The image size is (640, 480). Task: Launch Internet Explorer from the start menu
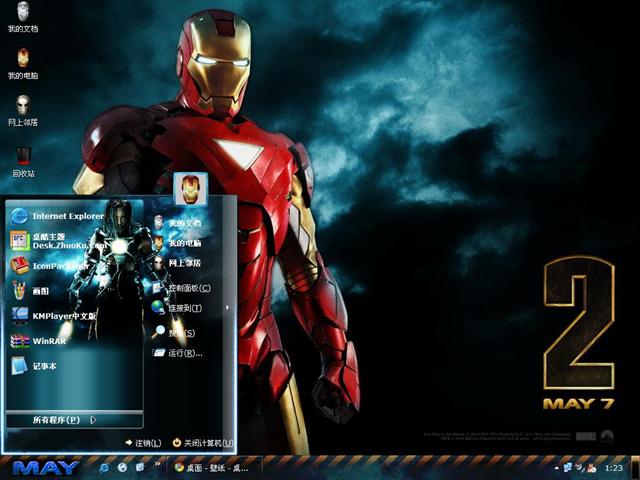[57, 216]
